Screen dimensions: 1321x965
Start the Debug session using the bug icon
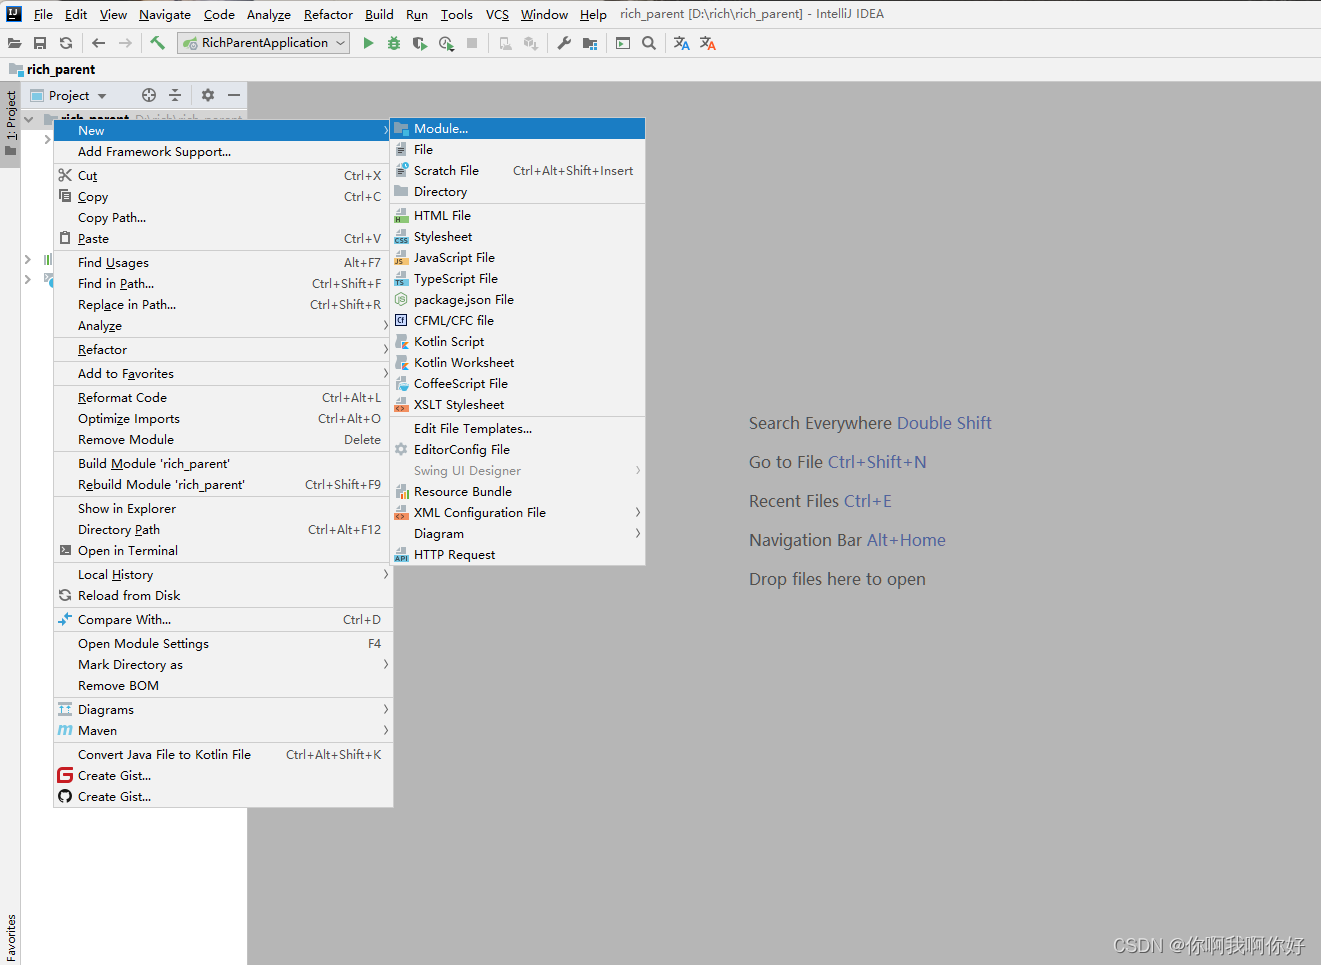click(x=394, y=43)
